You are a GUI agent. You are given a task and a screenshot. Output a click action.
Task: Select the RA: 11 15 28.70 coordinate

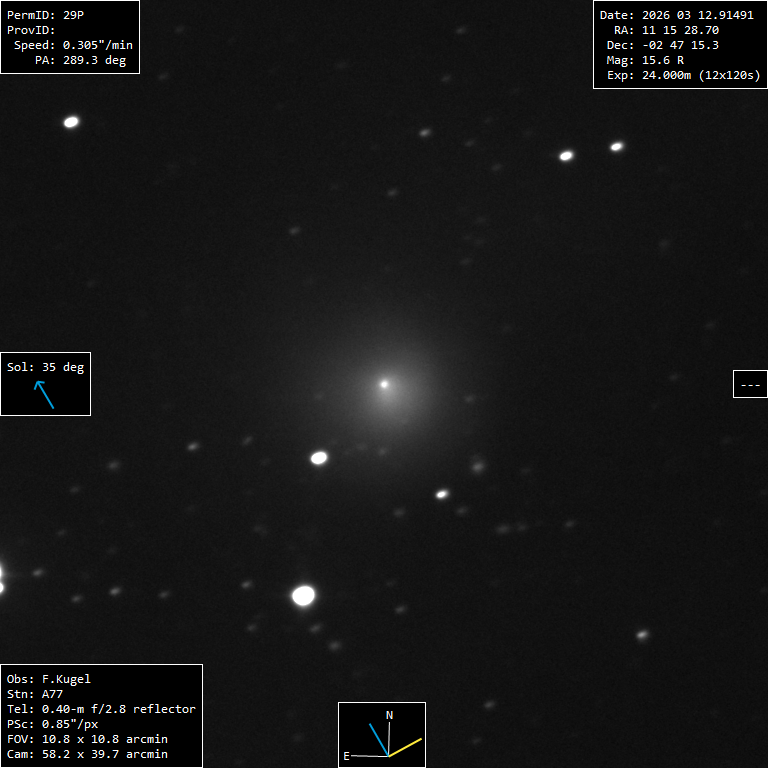pos(666,30)
